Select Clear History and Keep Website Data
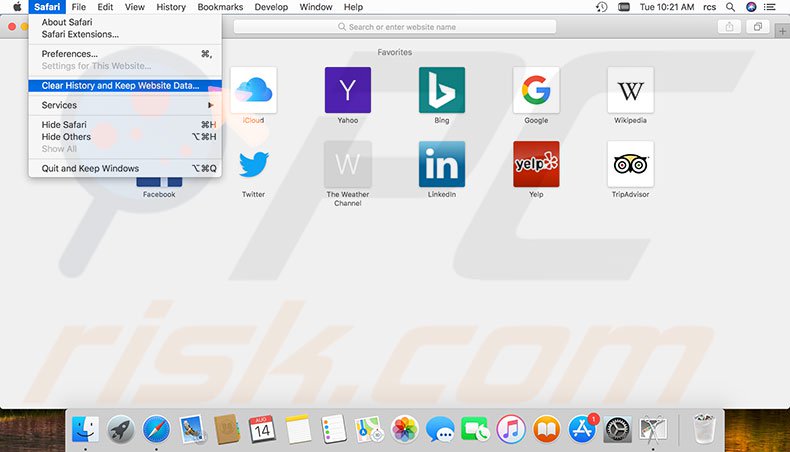This screenshot has height=452, width=790. 125,86
